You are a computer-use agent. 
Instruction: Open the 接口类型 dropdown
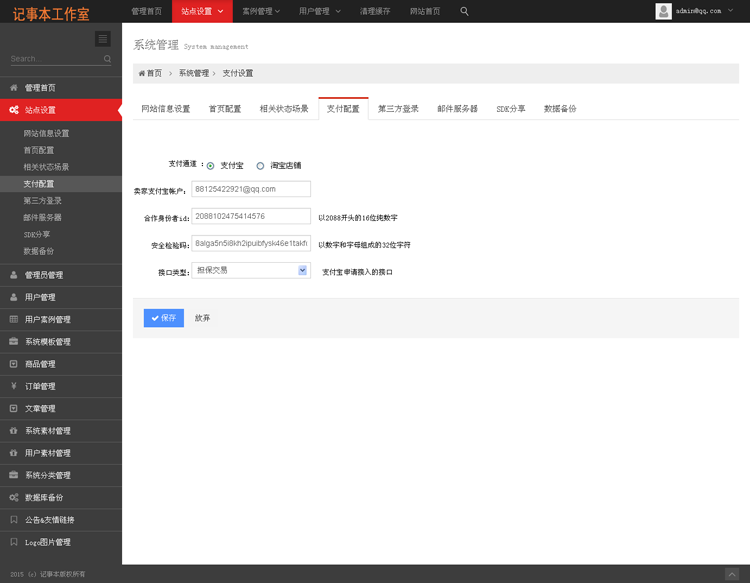[x=251, y=270]
